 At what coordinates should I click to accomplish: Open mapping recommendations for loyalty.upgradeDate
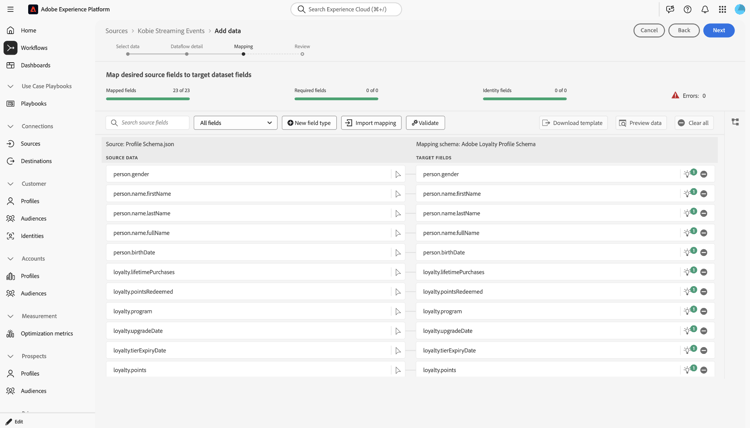pos(690,330)
